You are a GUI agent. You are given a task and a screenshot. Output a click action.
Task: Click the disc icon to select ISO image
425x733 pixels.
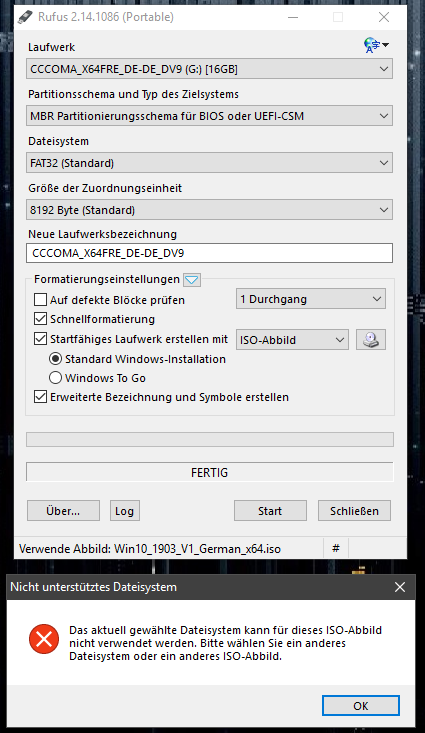coord(371,340)
